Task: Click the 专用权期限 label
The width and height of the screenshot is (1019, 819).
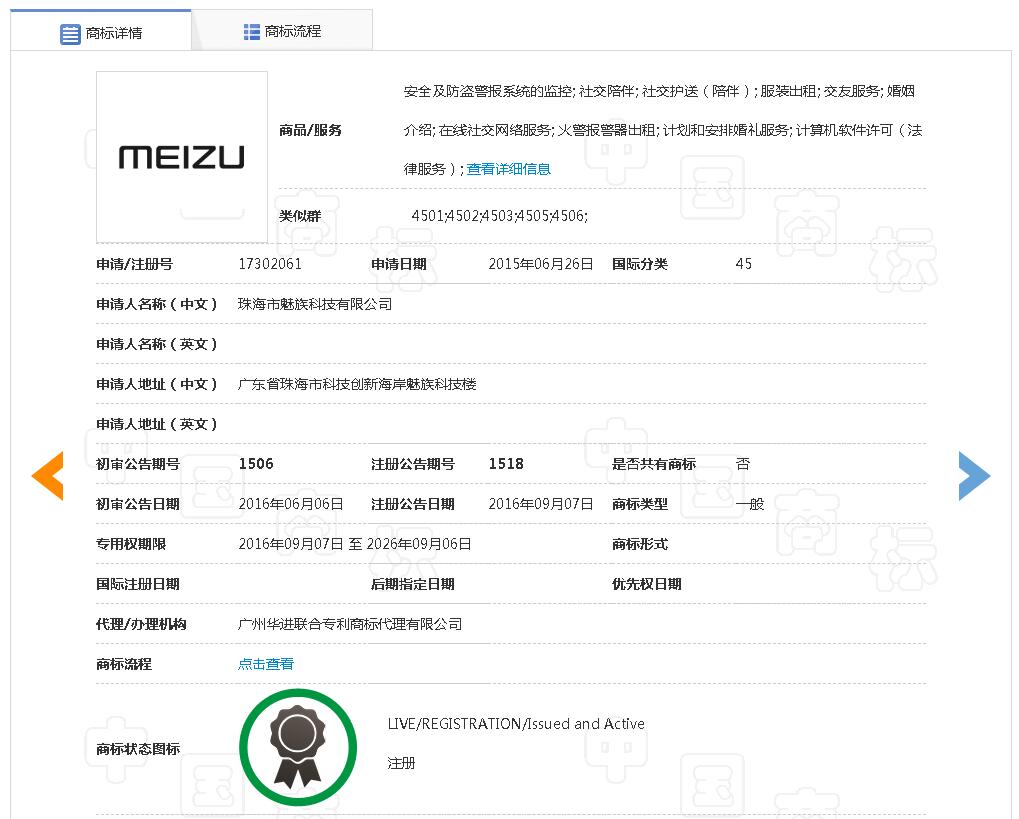Action: click(131, 544)
